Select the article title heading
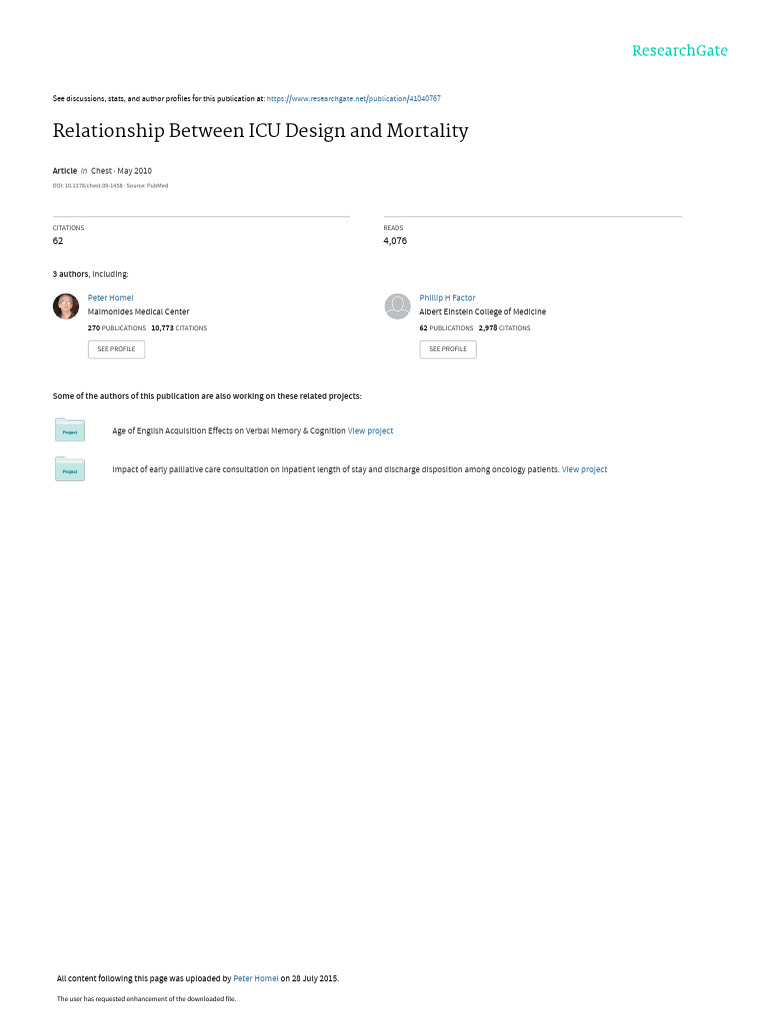This screenshot has height=1024, width=768. point(260,131)
